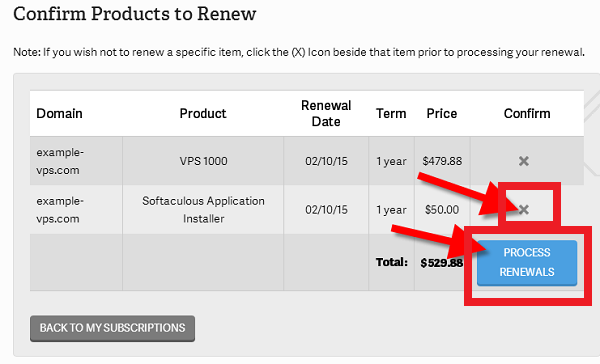
Task: Select the example-vps.com domain in VPS 1000 row
Action: click(60, 161)
